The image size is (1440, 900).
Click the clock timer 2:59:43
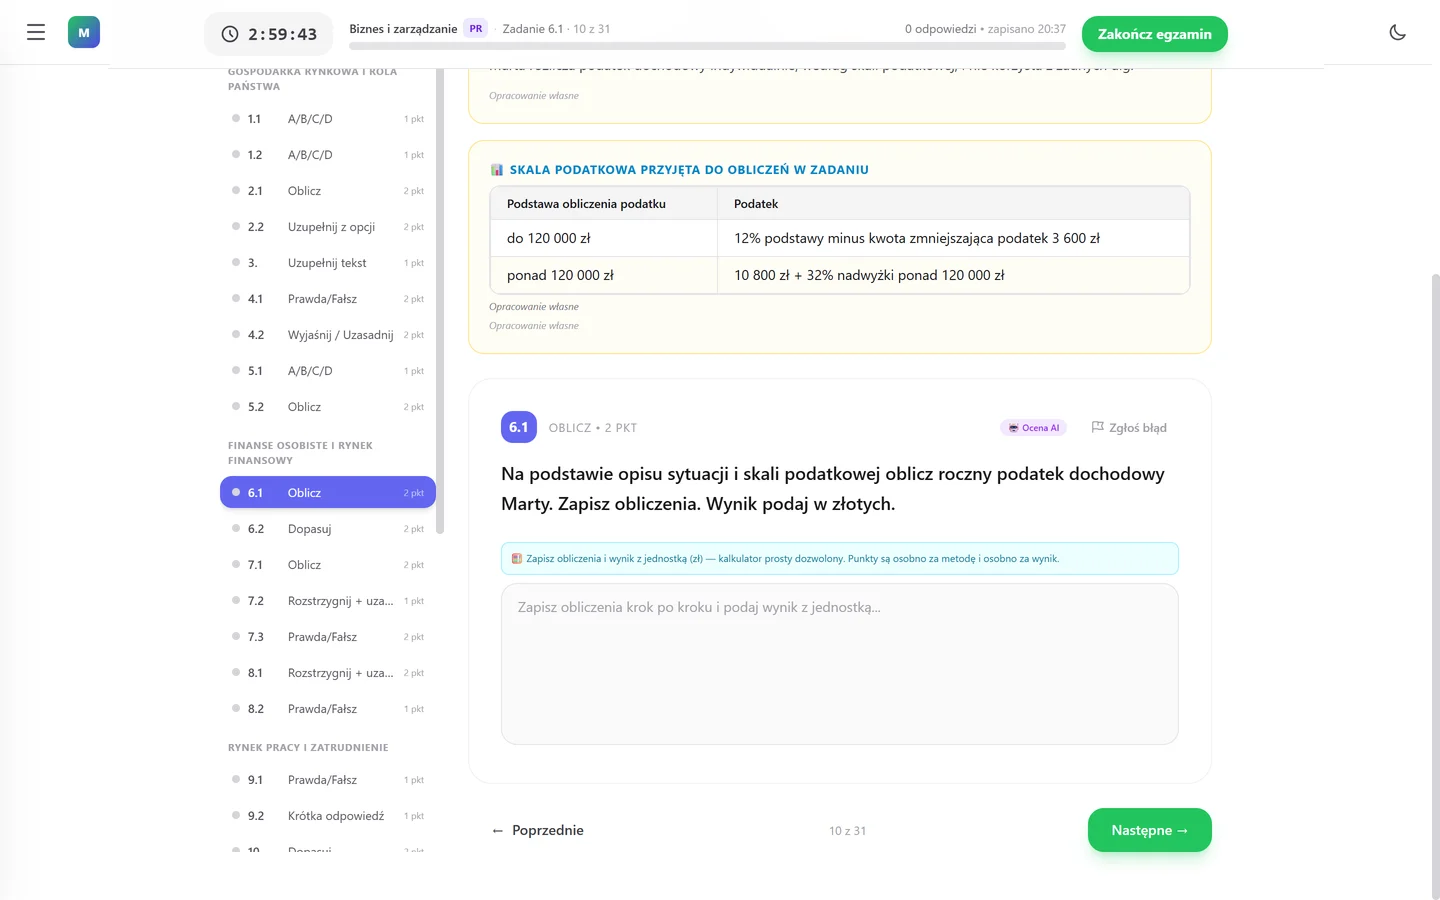coord(269,34)
